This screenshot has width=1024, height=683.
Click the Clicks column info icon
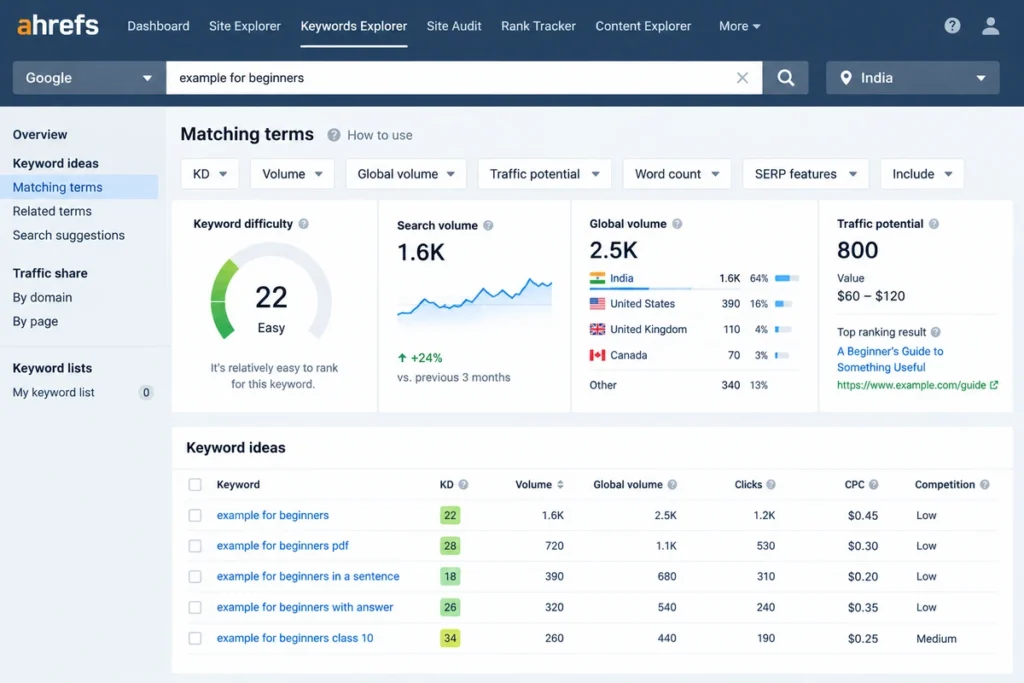click(x=771, y=484)
